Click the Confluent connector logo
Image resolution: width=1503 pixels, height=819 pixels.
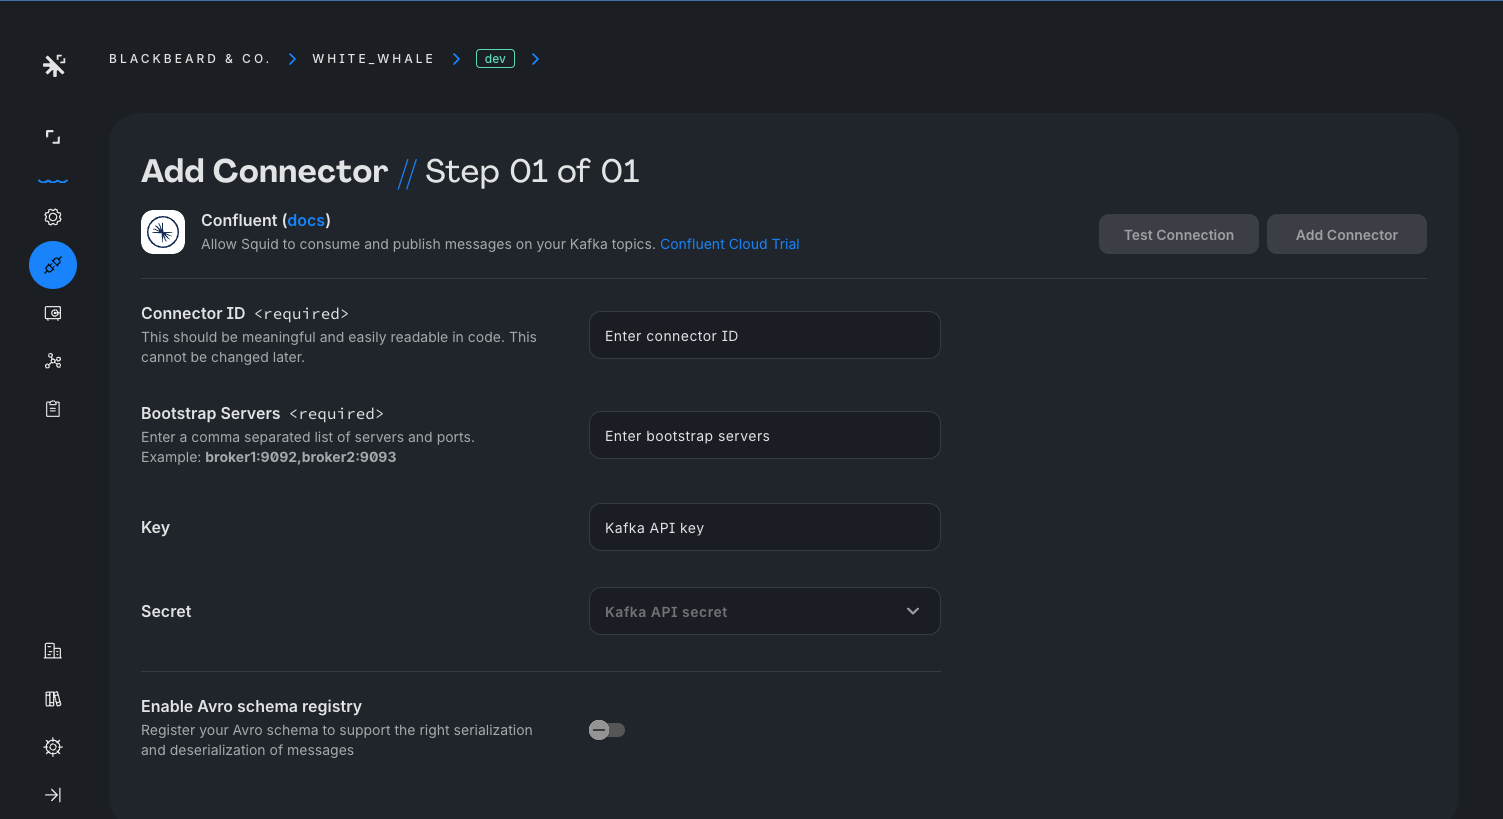(x=163, y=232)
